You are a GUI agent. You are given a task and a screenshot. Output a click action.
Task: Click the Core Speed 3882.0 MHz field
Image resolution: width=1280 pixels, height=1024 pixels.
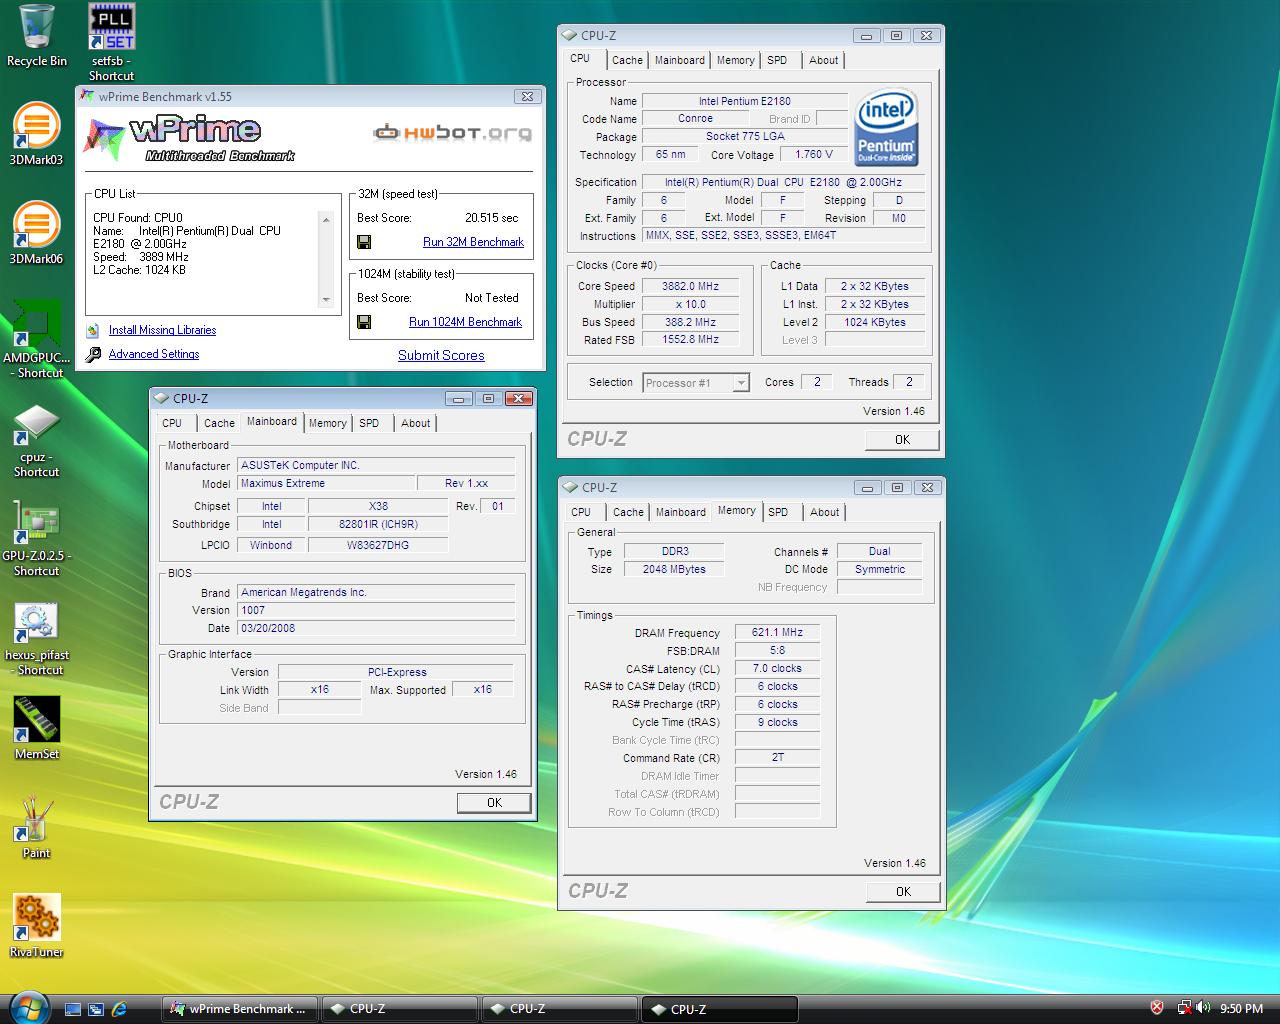point(690,286)
